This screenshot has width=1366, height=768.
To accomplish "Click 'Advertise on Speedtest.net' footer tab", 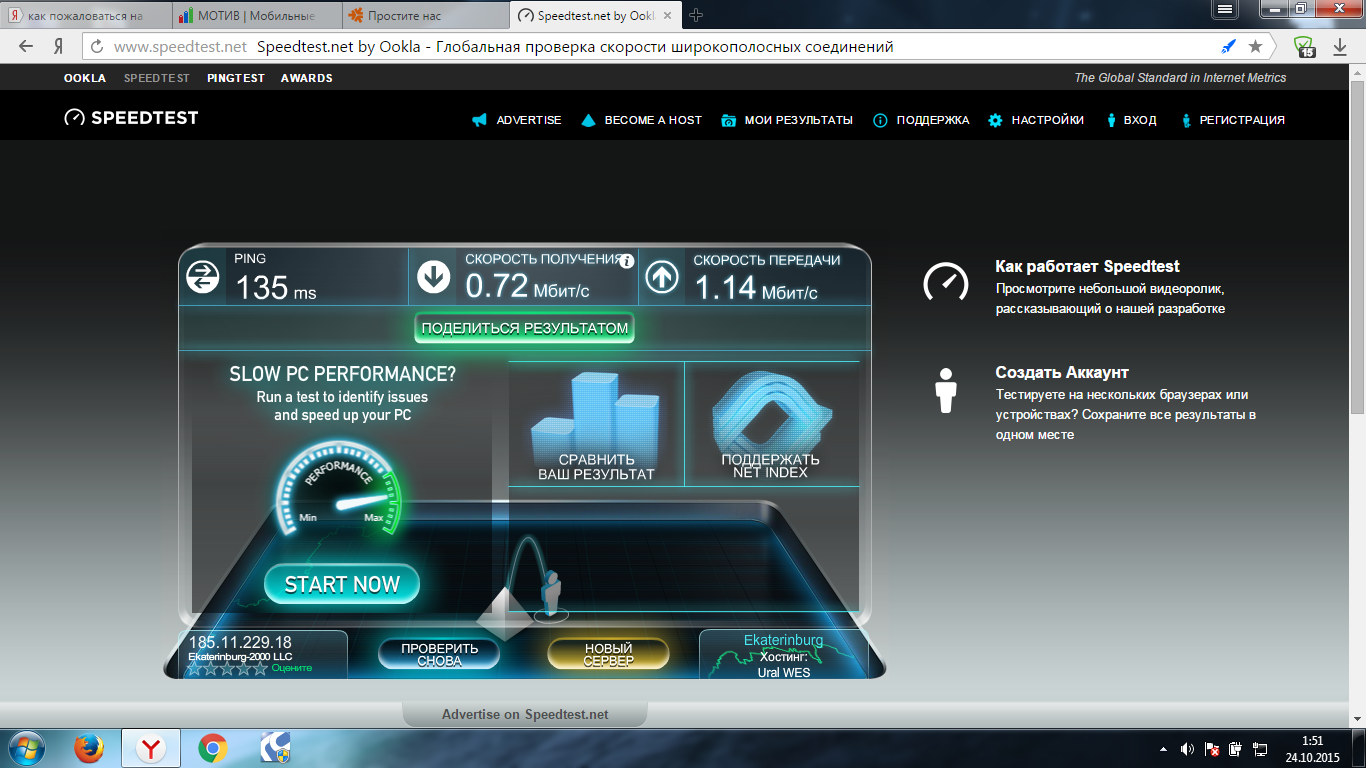I will (x=525, y=714).
